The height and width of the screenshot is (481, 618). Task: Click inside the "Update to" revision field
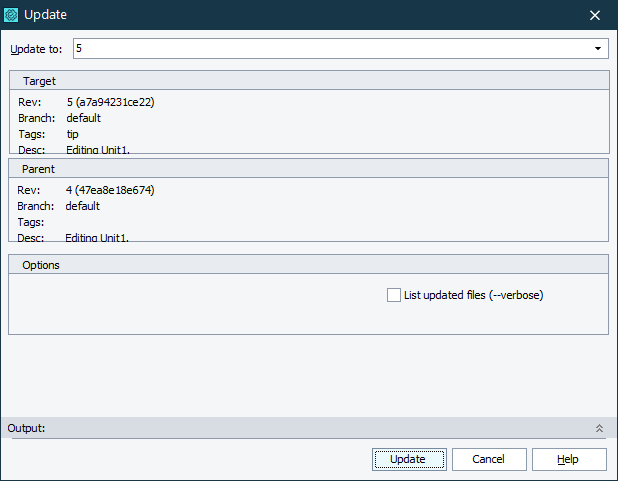(x=330, y=48)
